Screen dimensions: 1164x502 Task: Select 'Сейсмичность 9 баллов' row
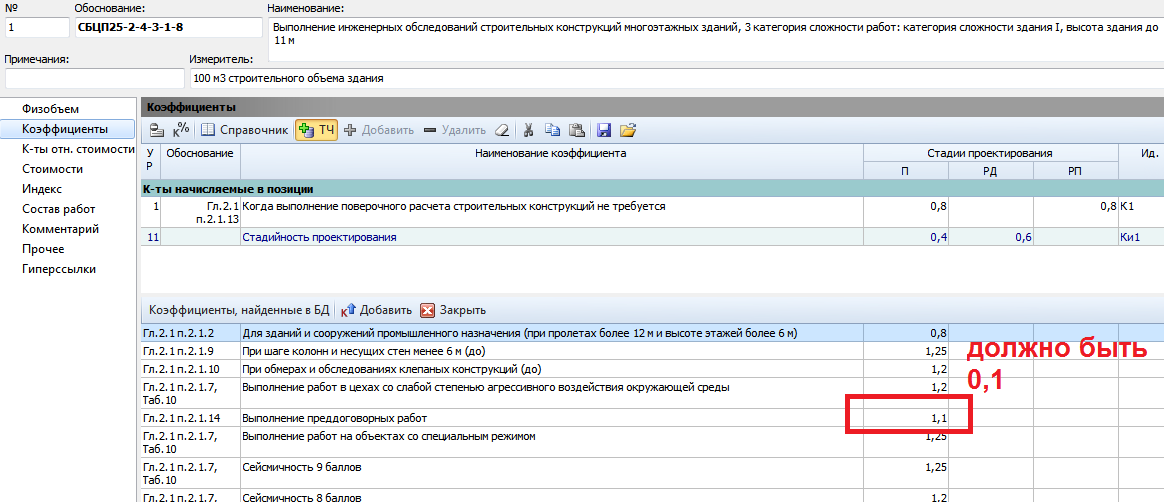[652, 473]
